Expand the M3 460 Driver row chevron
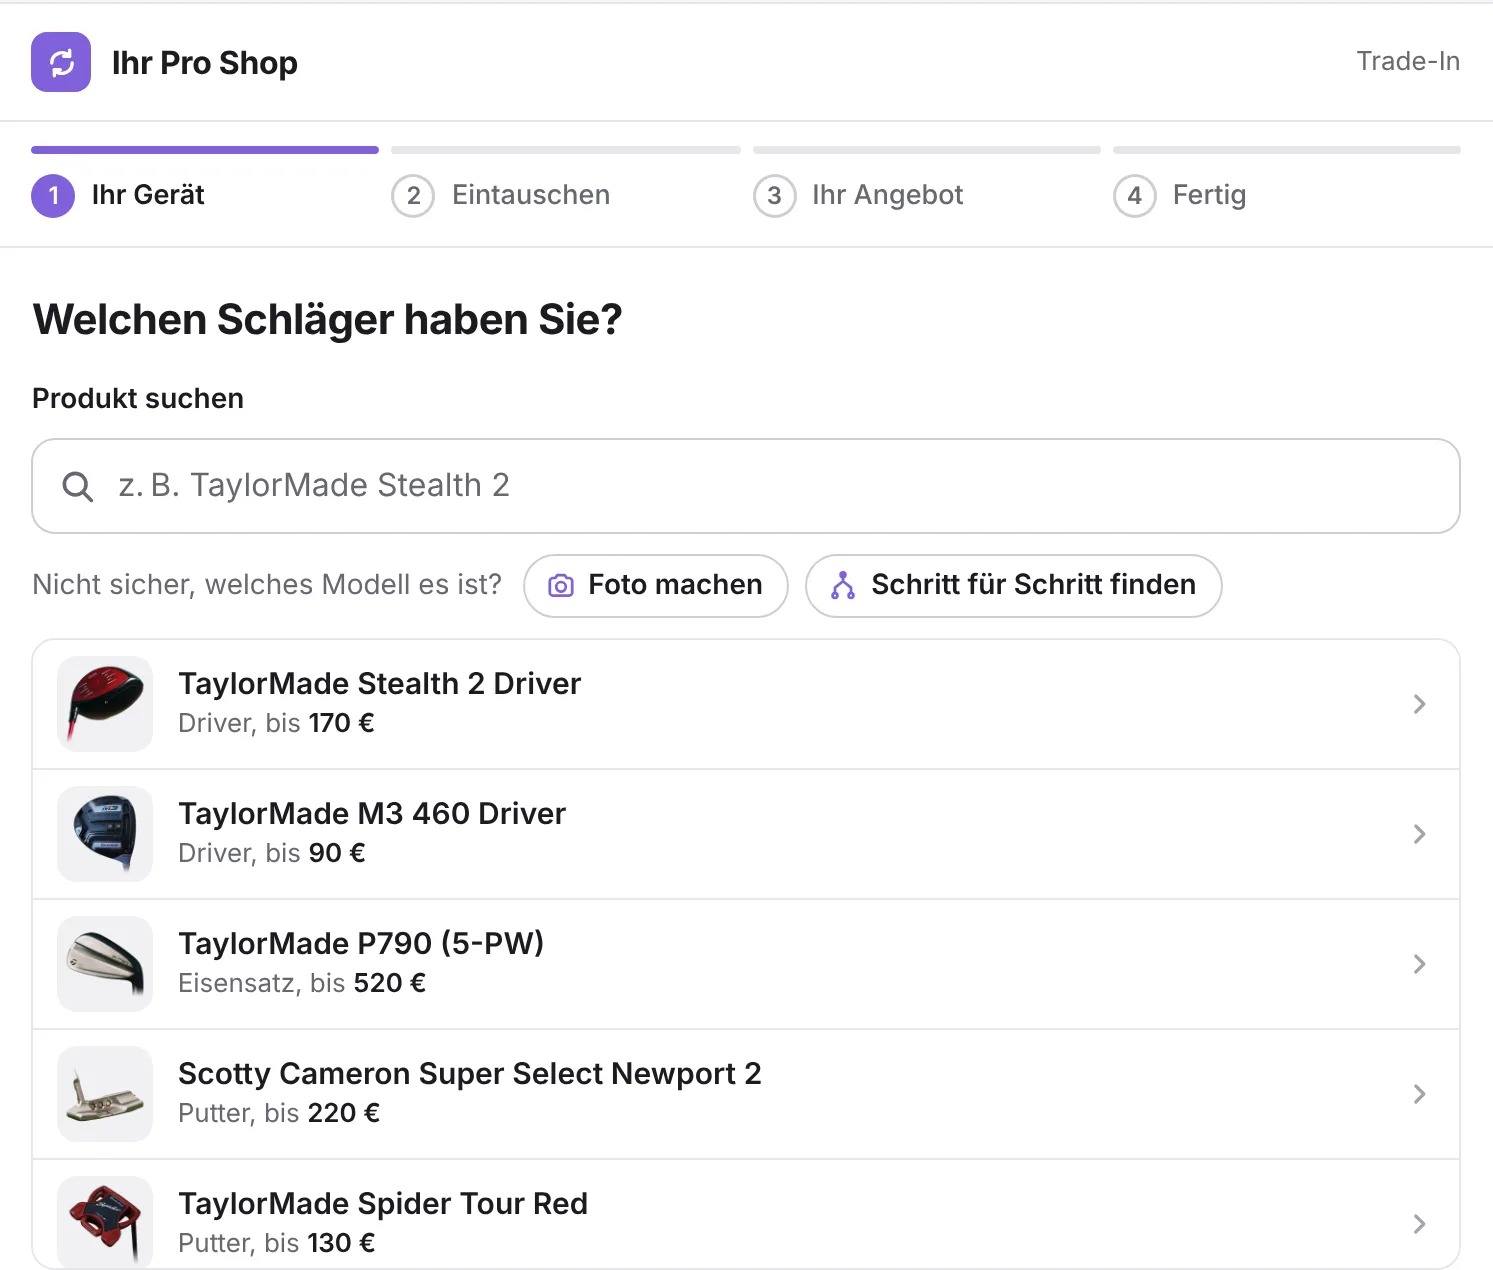Image resolution: width=1493 pixels, height=1270 pixels. (1419, 834)
